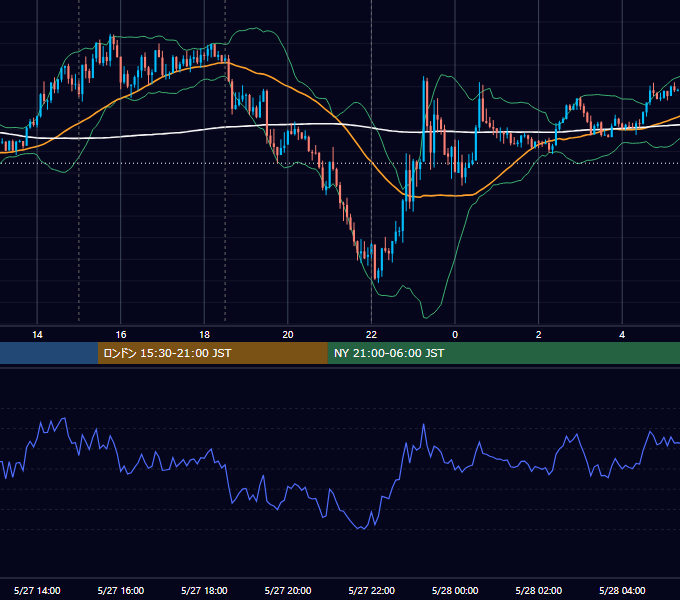Select the 0 hour label on price chart axis
Screen dimensions: 680x600
(455, 335)
